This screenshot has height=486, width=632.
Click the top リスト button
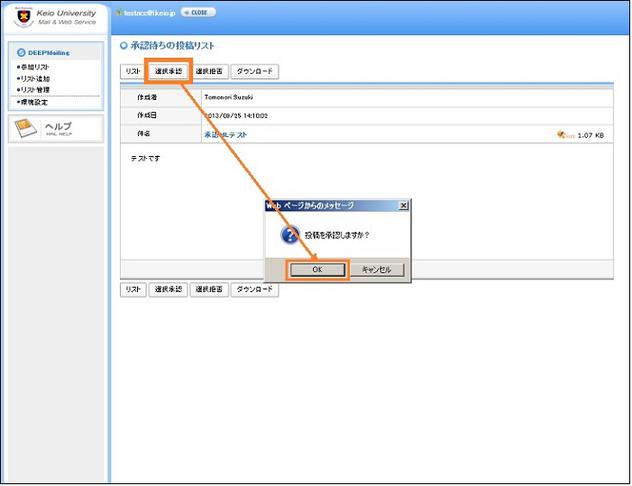[132, 72]
